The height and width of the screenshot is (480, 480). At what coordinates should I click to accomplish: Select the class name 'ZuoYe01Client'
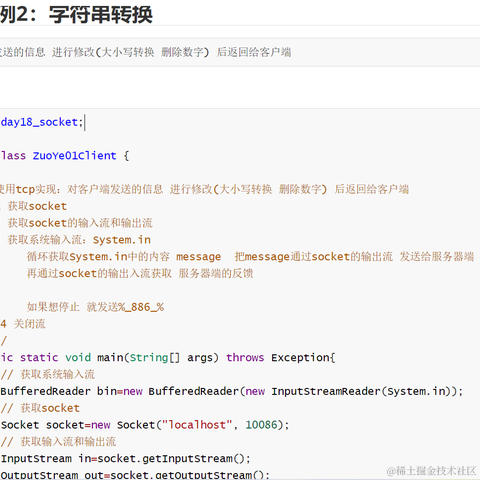(x=74, y=156)
